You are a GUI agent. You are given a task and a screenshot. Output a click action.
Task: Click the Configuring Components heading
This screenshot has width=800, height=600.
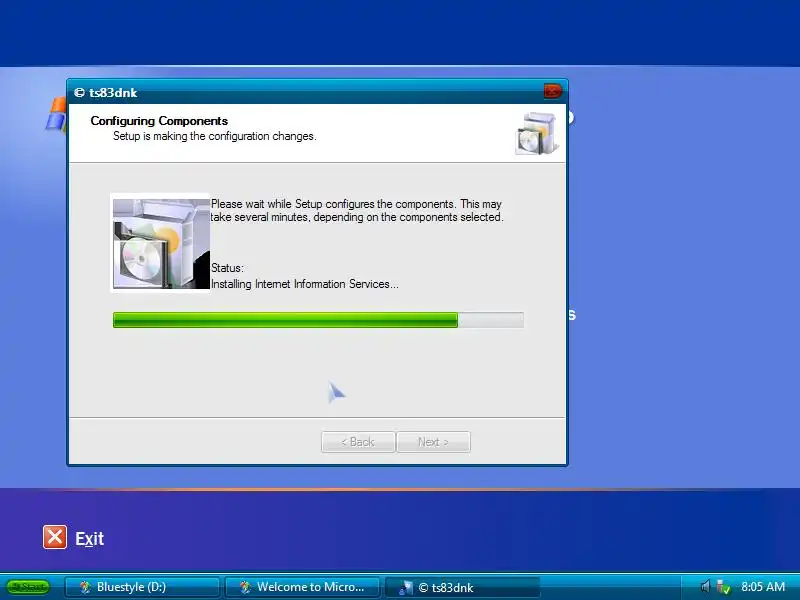(159, 121)
